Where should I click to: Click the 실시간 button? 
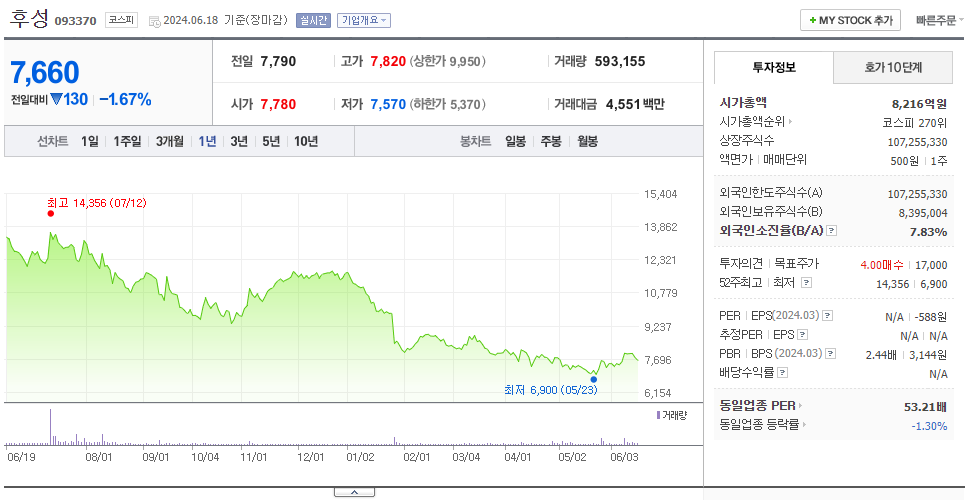click(x=313, y=20)
